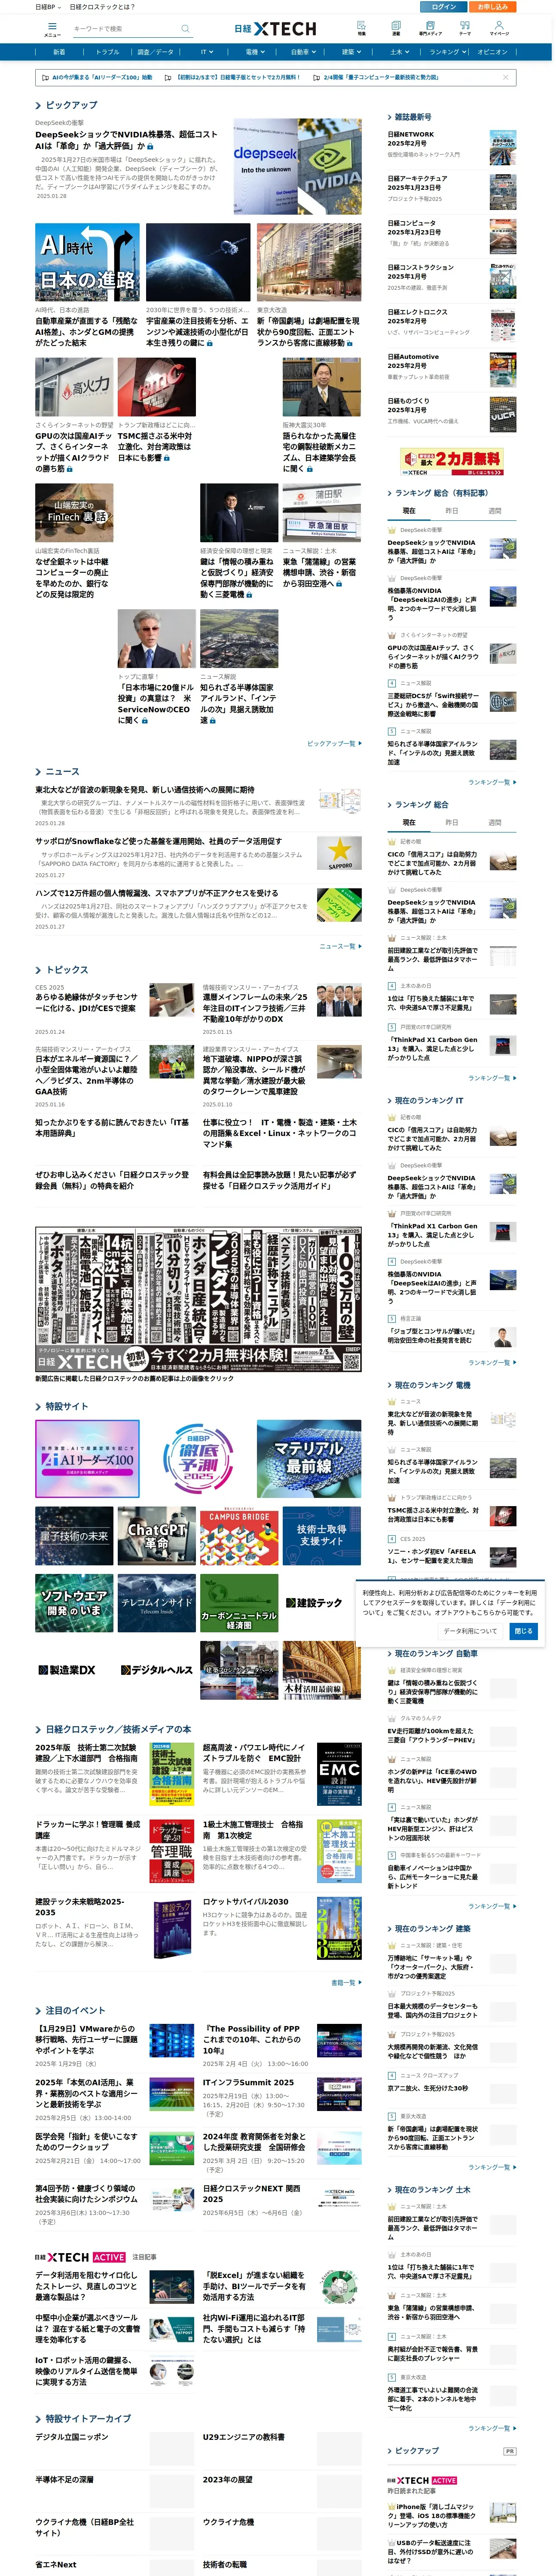Switch 総合（有料記事）ranking to 週間 tab
The image size is (556, 2576).
pyautogui.click(x=495, y=511)
